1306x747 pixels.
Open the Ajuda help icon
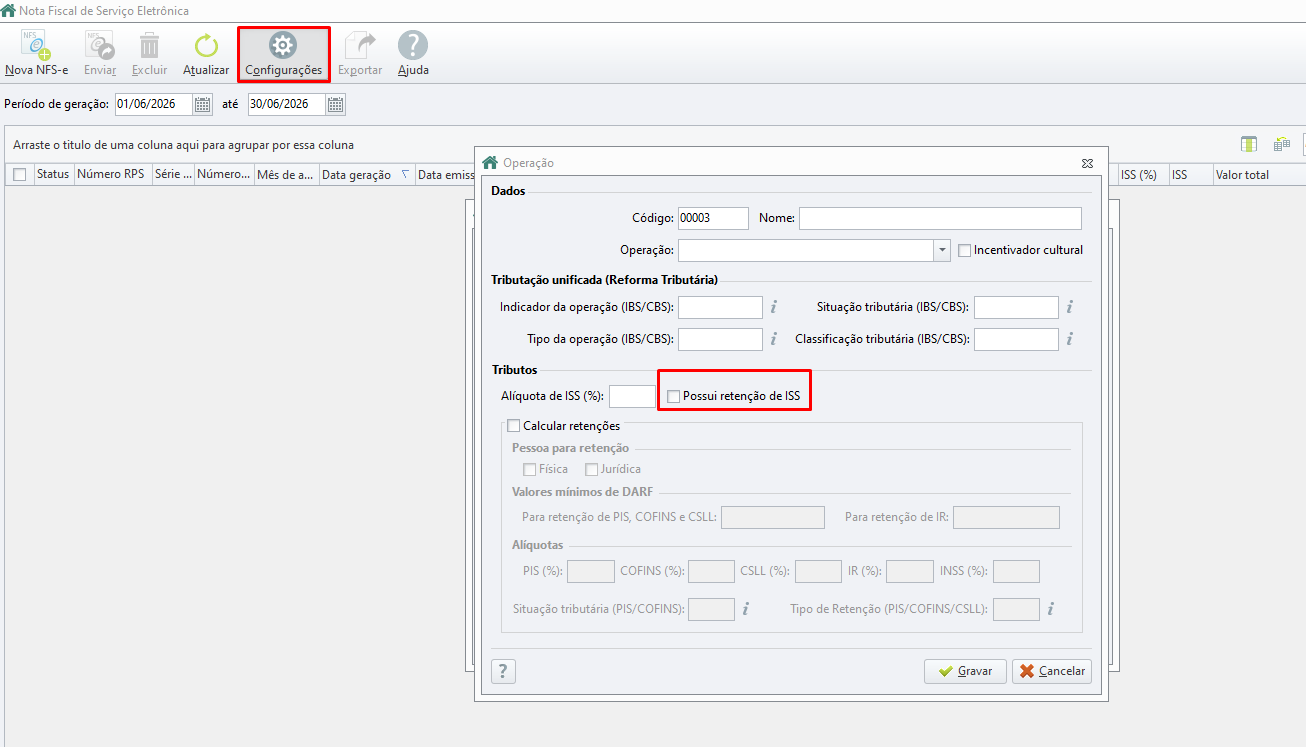[x=413, y=54]
